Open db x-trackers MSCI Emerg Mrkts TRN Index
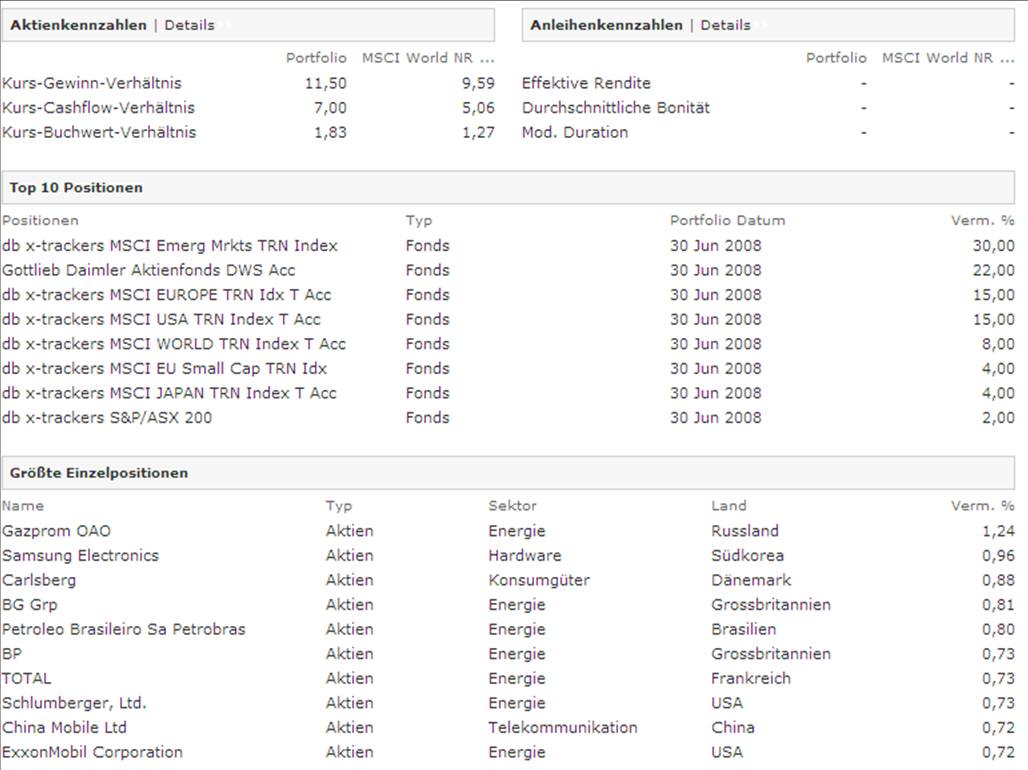 pos(170,246)
